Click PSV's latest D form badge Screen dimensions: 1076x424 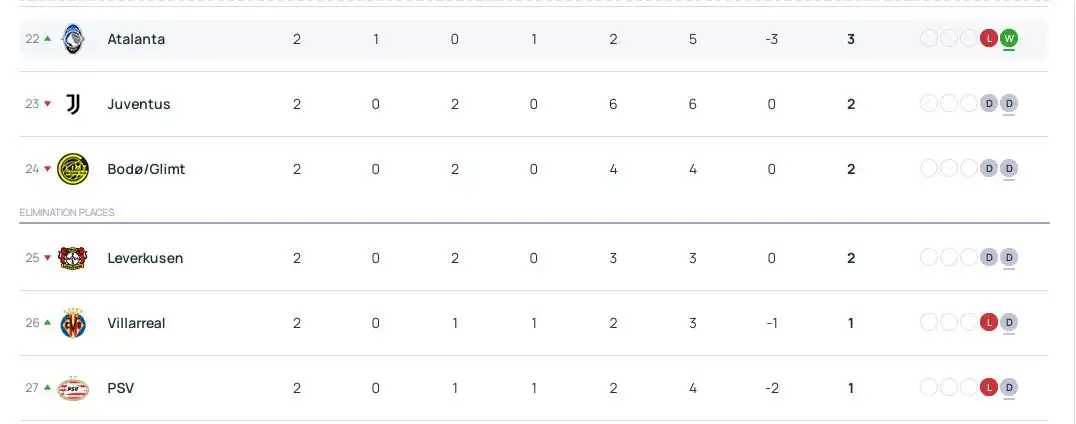[1009, 387]
